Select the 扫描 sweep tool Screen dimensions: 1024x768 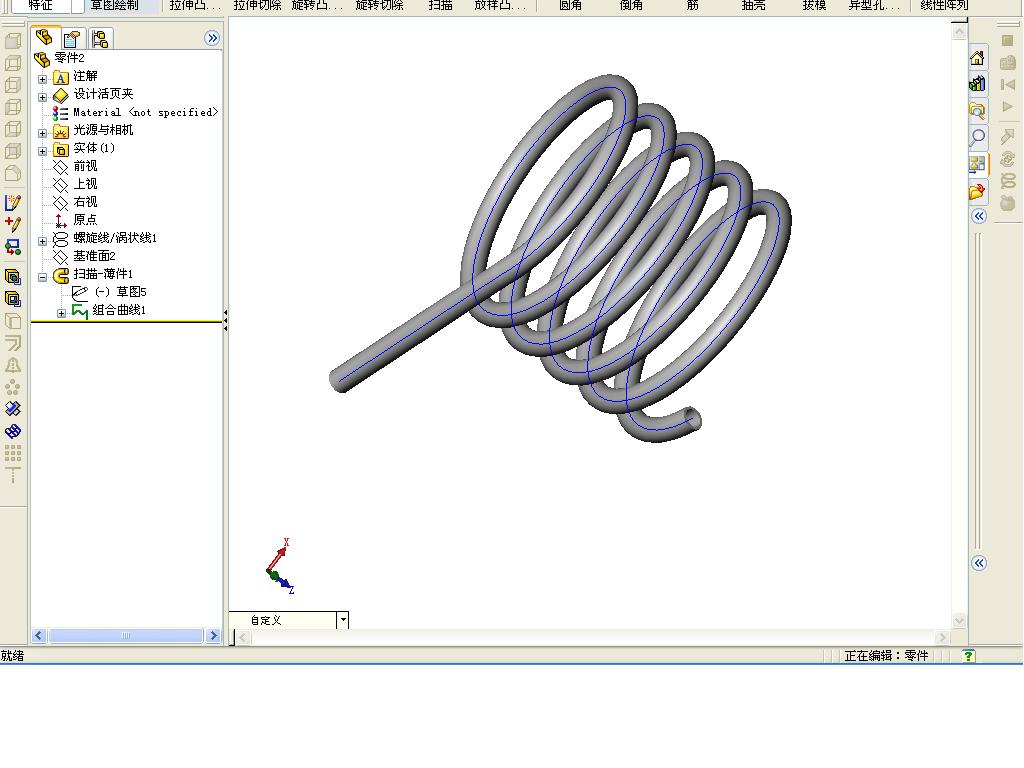[x=440, y=6]
